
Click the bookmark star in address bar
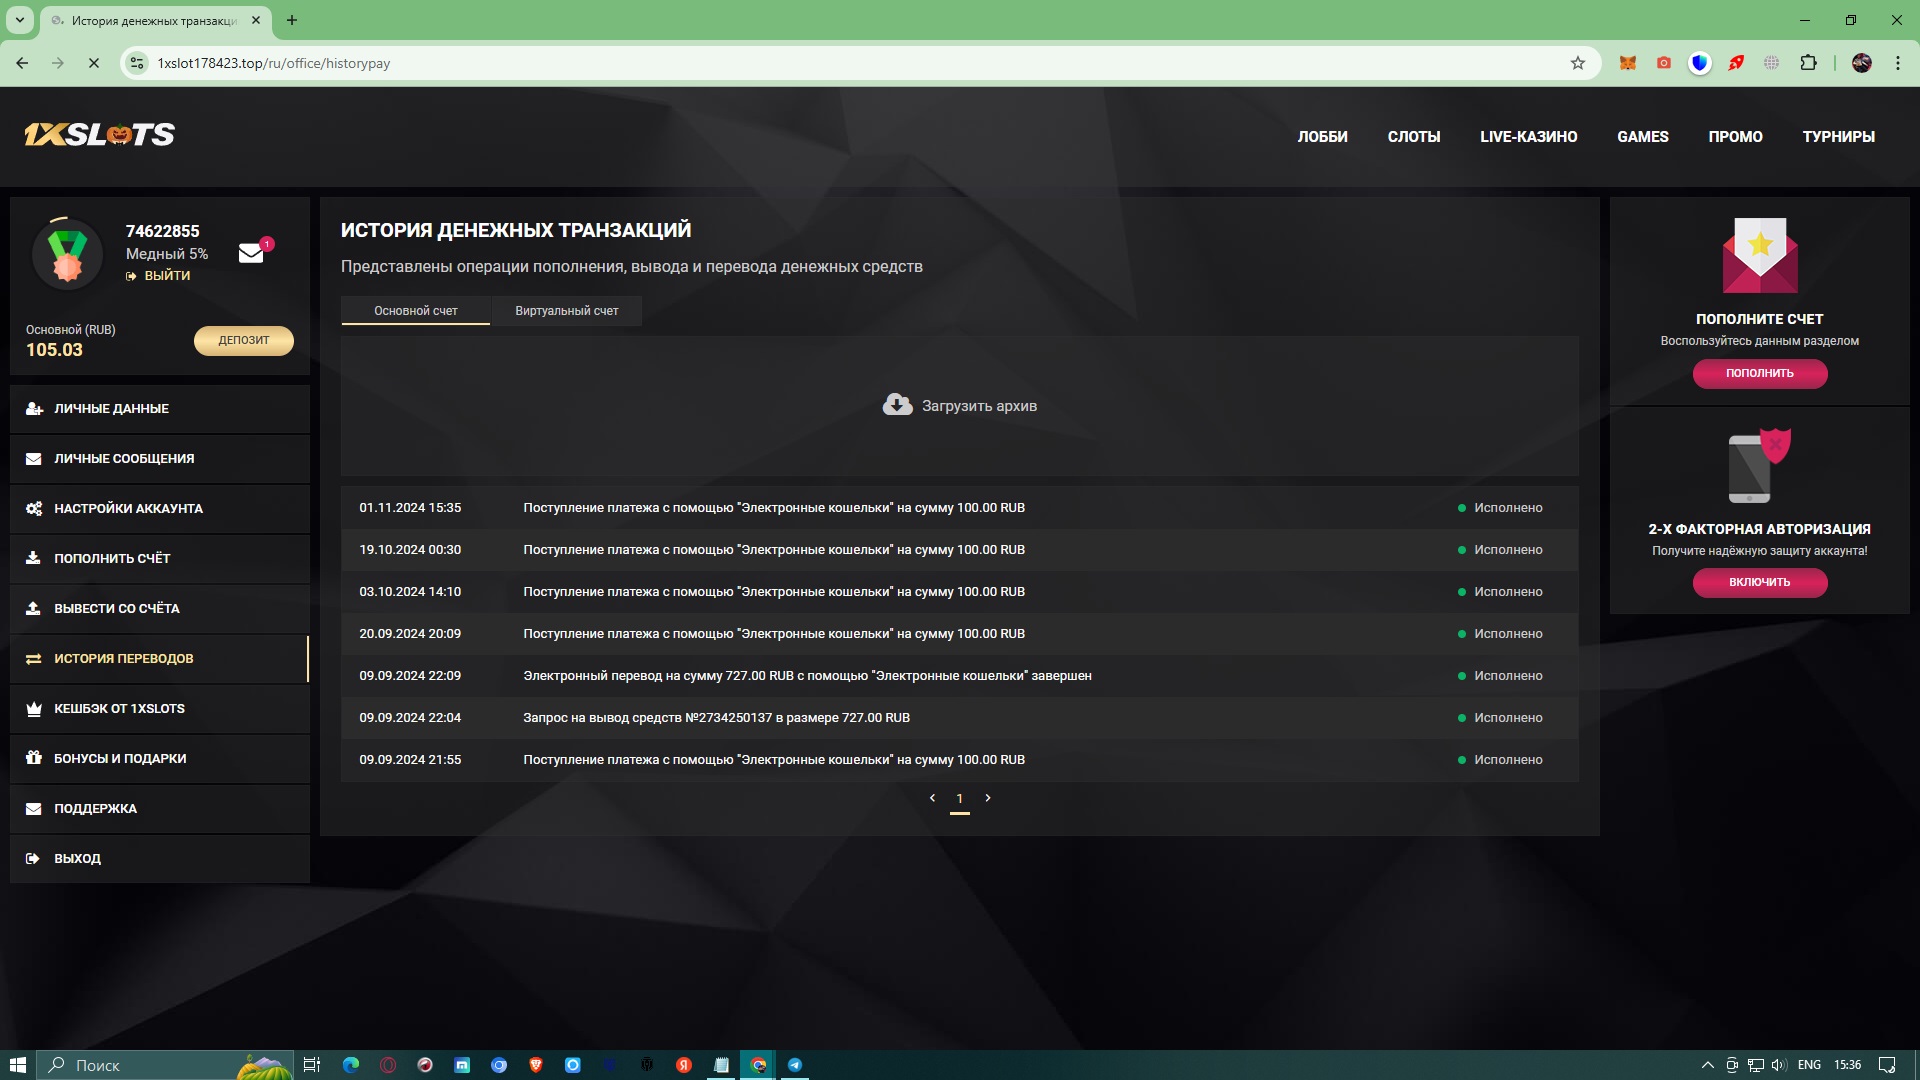1578,63
